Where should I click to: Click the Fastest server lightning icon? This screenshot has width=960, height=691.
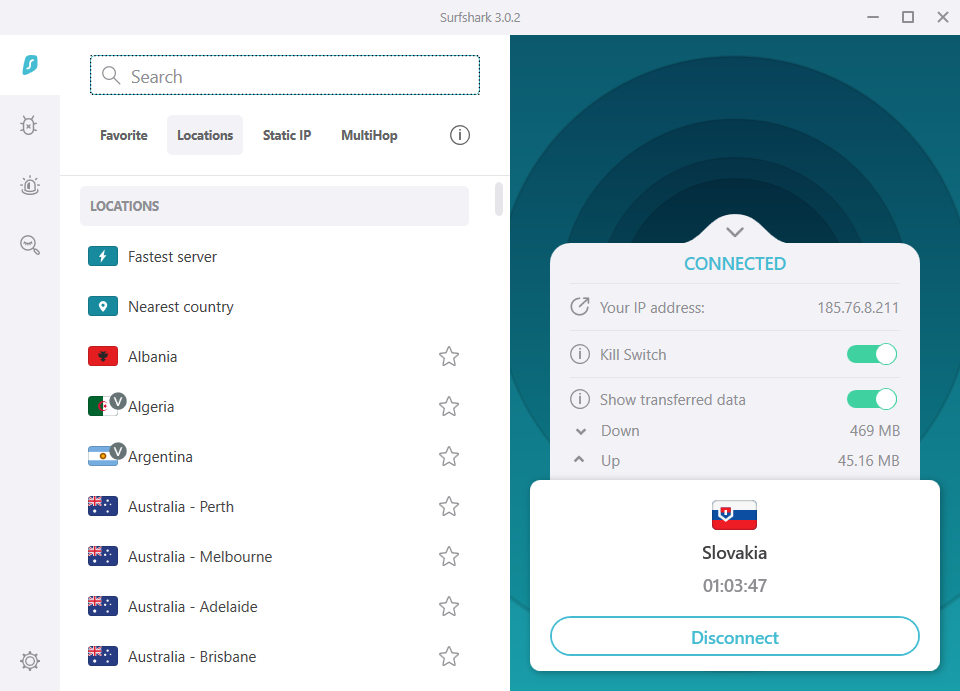point(103,257)
